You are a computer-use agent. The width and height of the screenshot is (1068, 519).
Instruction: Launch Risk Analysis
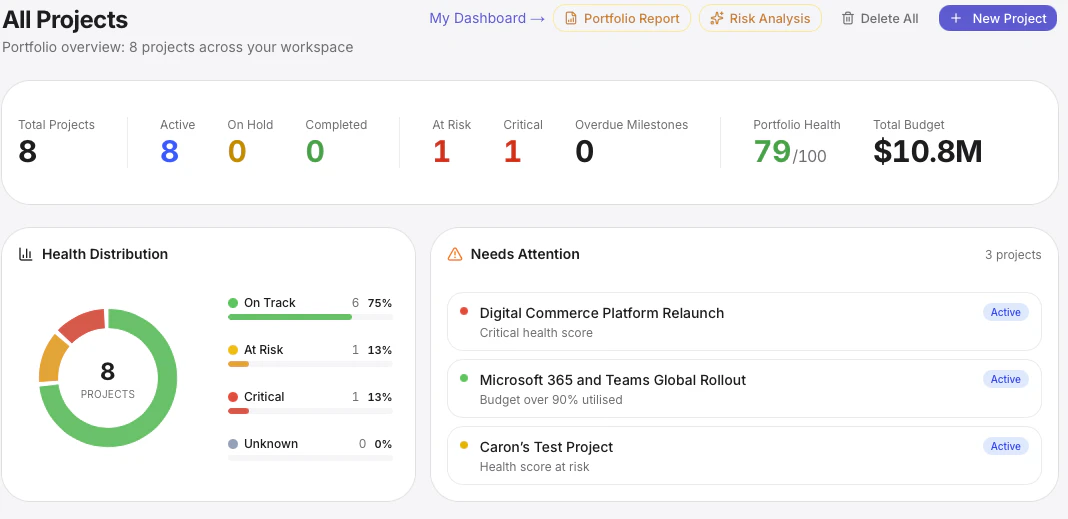pos(760,18)
